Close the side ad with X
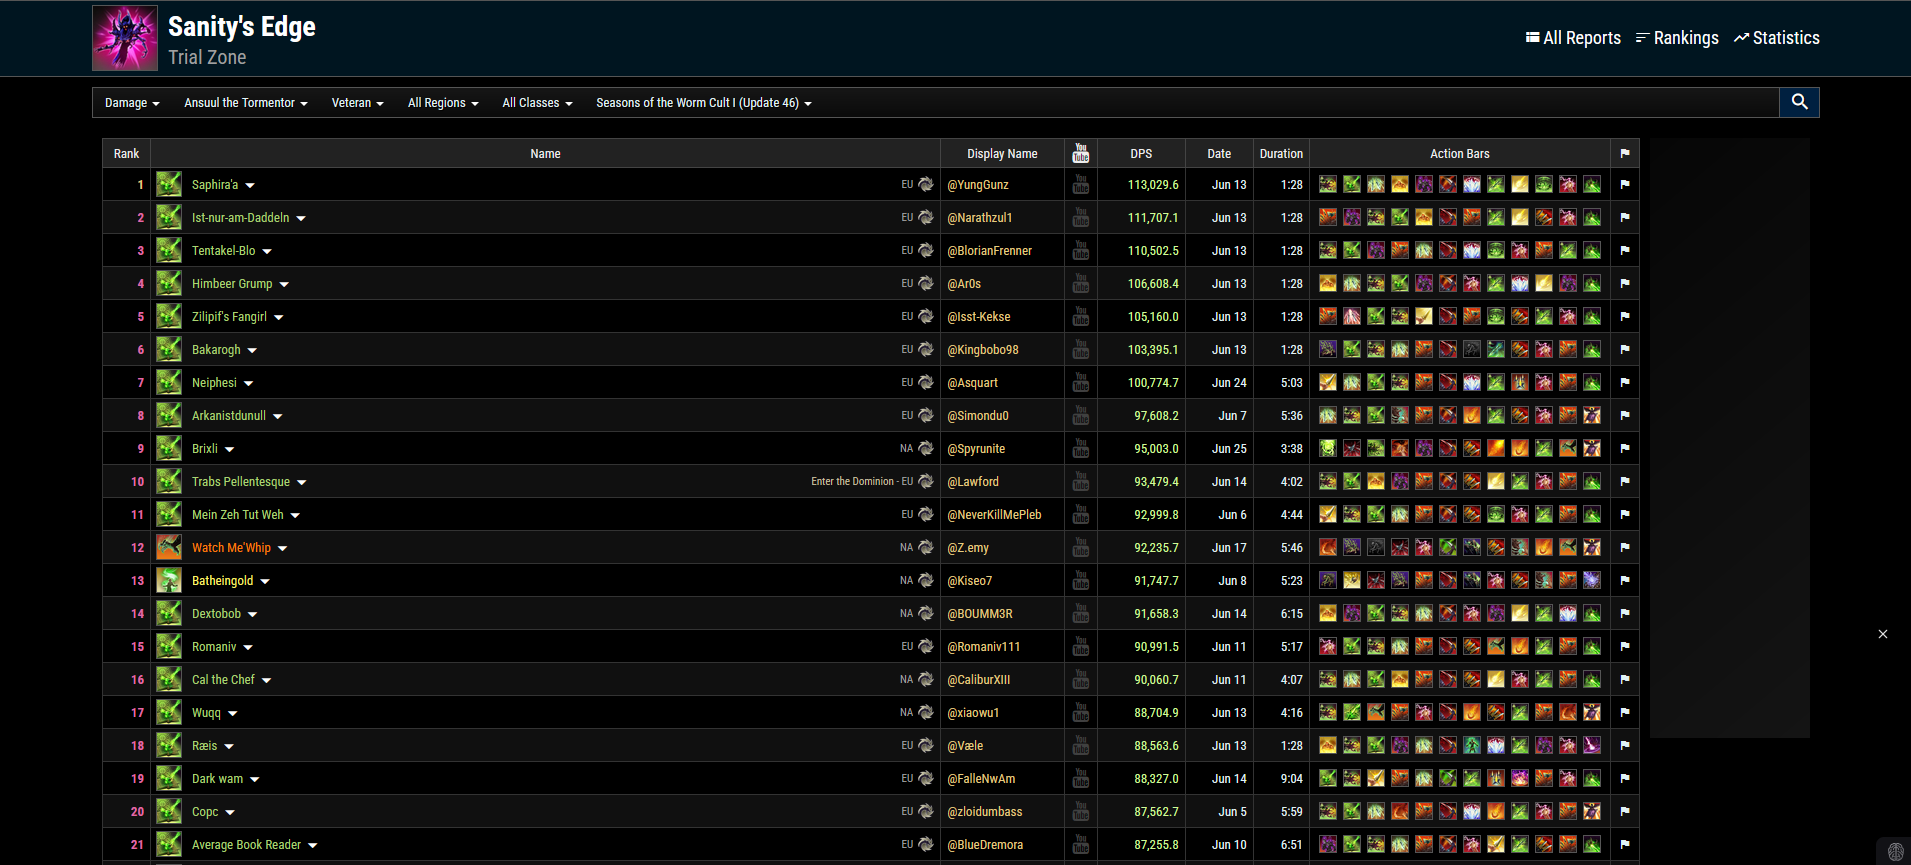Image resolution: width=1911 pixels, height=865 pixels. [x=1883, y=634]
